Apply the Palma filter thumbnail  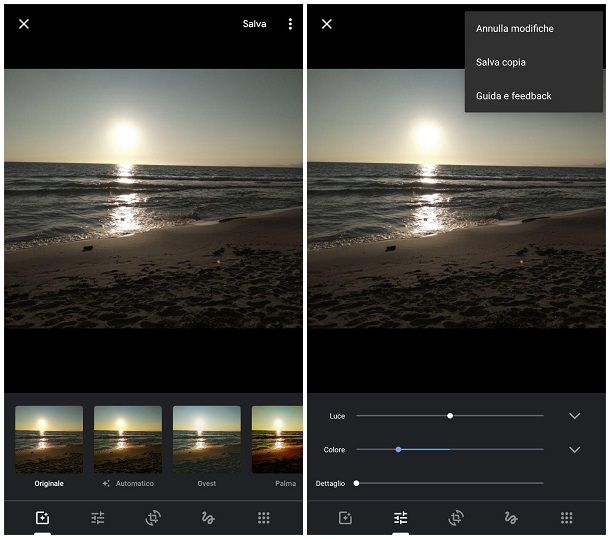tap(277, 439)
